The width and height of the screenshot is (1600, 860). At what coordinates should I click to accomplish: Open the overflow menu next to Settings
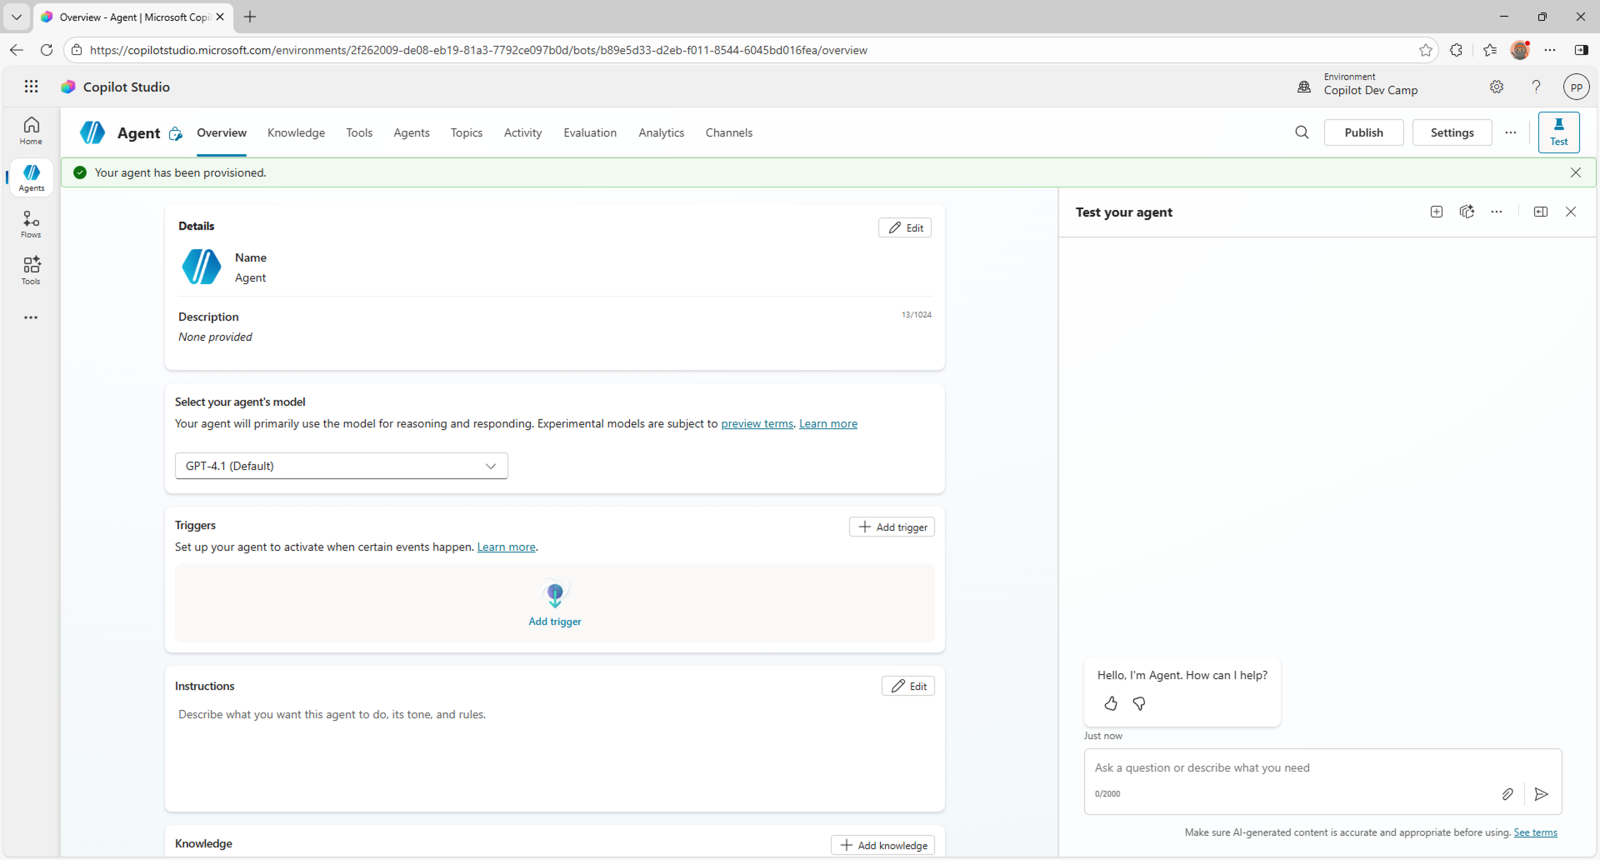[x=1510, y=132]
